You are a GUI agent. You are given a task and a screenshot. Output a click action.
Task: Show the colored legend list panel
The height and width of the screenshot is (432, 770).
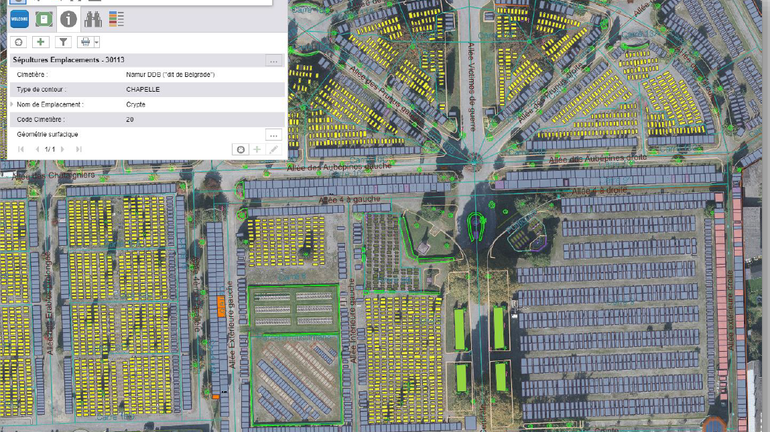pos(117,19)
